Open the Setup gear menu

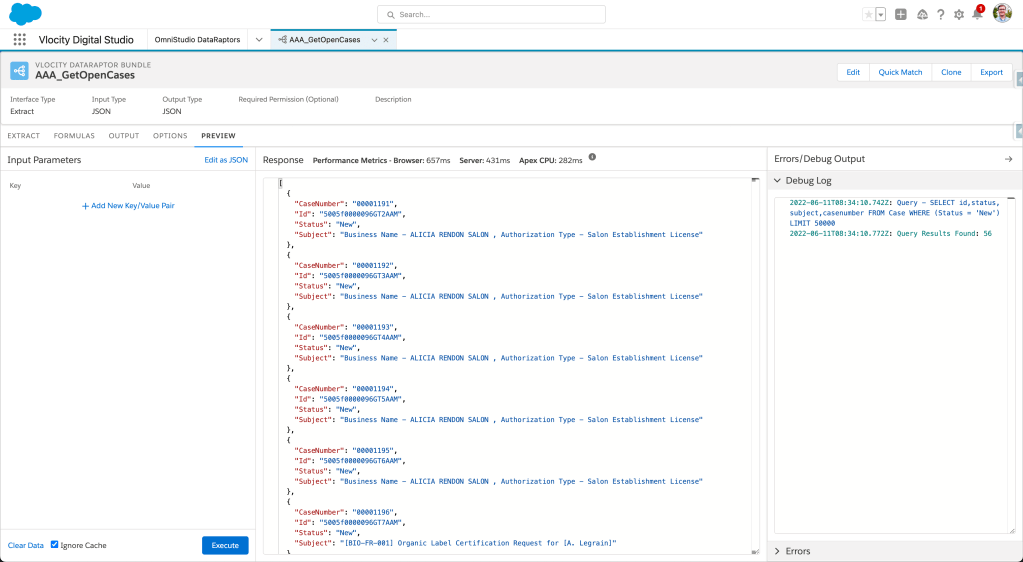(x=959, y=14)
